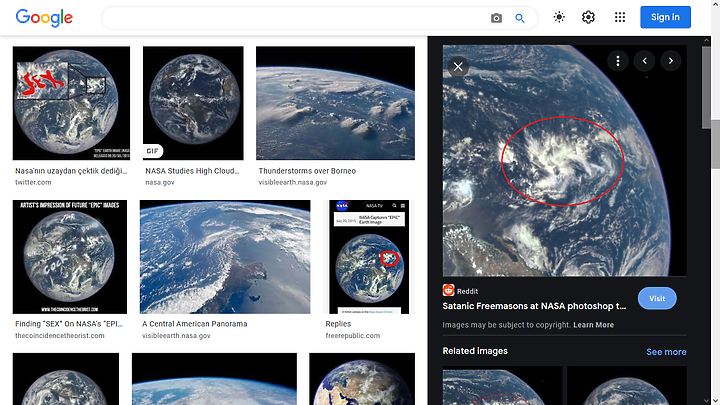Click nasa.gov source text

pos(160,182)
